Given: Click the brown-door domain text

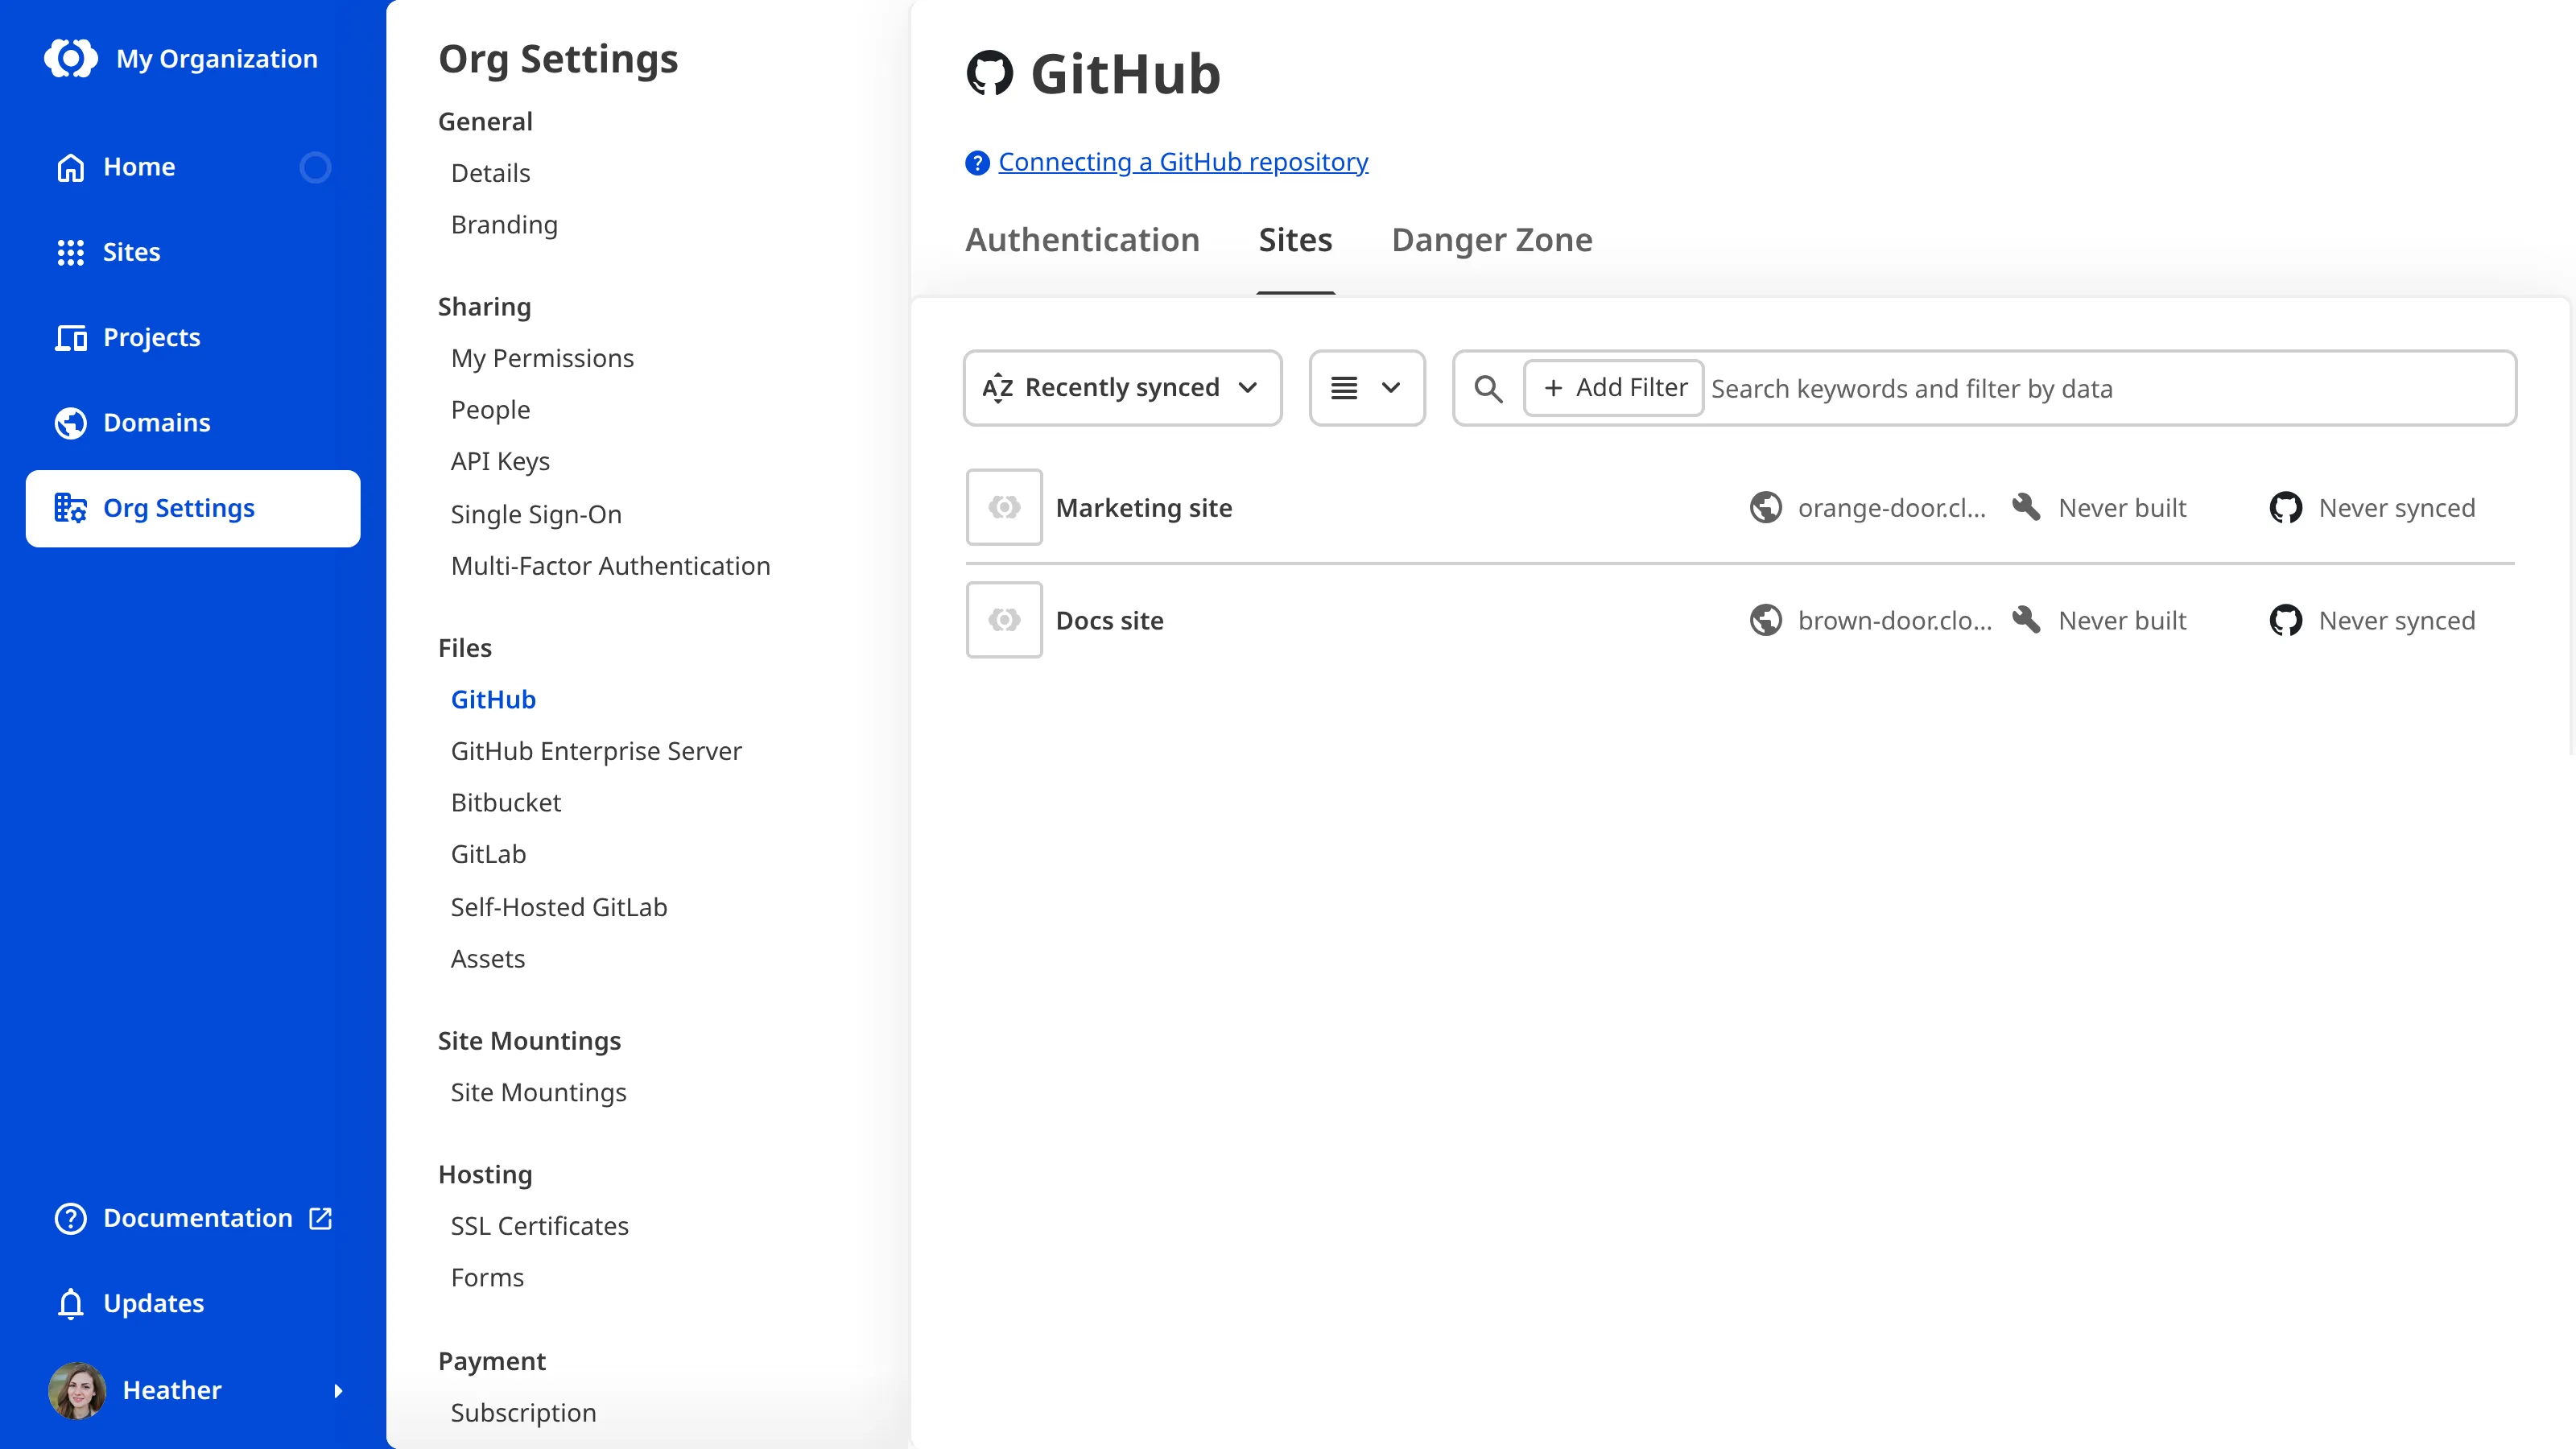Looking at the screenshot, I should (1894, 621).
